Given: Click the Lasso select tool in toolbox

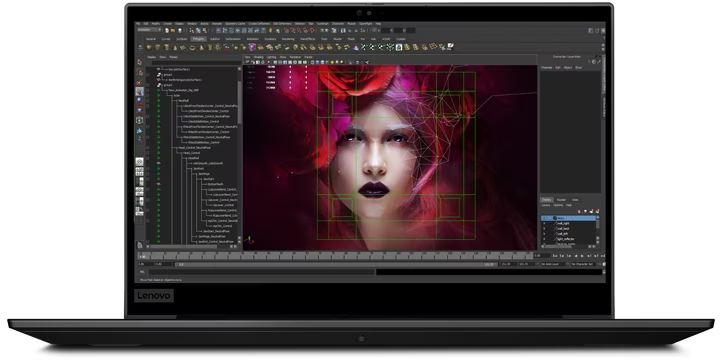Looking at the screenshot, I should point(140,72).
